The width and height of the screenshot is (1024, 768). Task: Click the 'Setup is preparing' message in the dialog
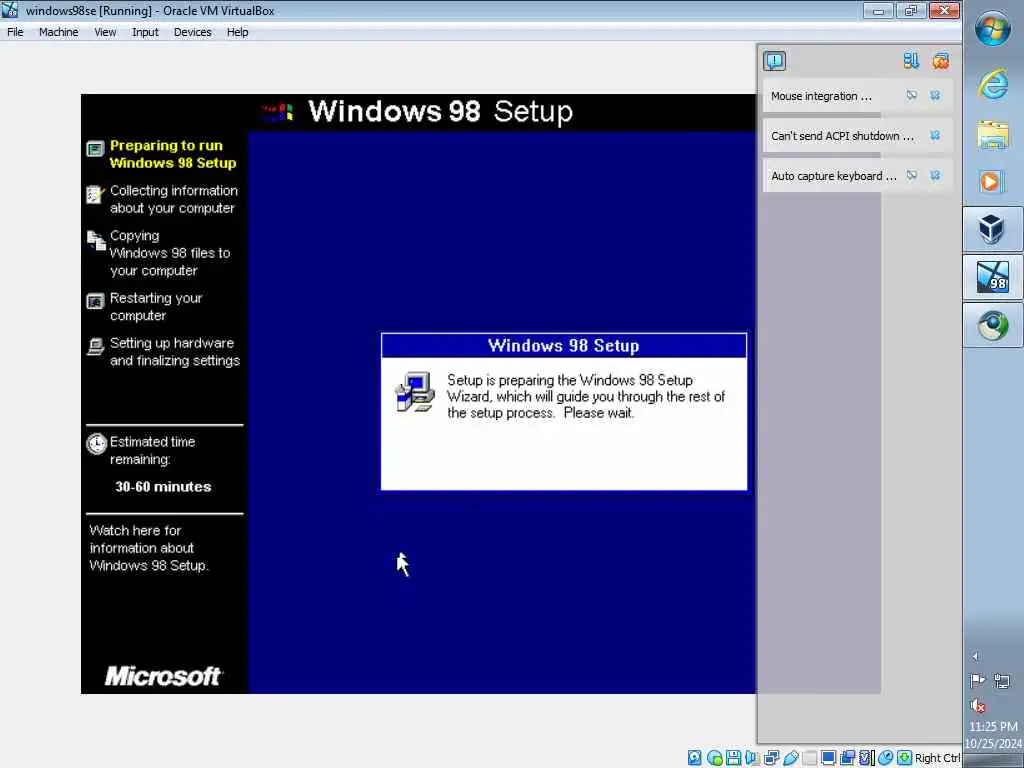pos(586,396)
